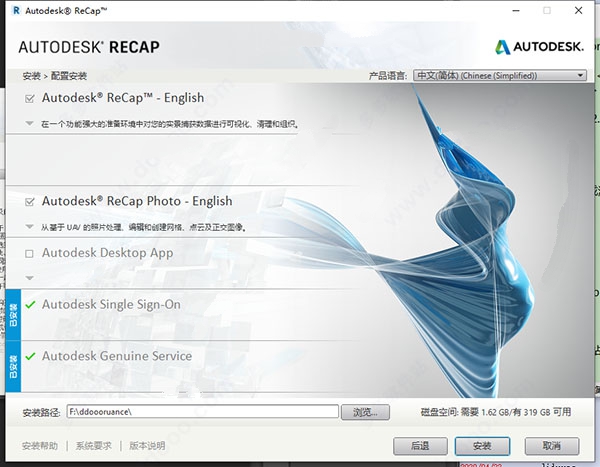
Task: Click the 浏览... browse button
Action: click(365, 412)
